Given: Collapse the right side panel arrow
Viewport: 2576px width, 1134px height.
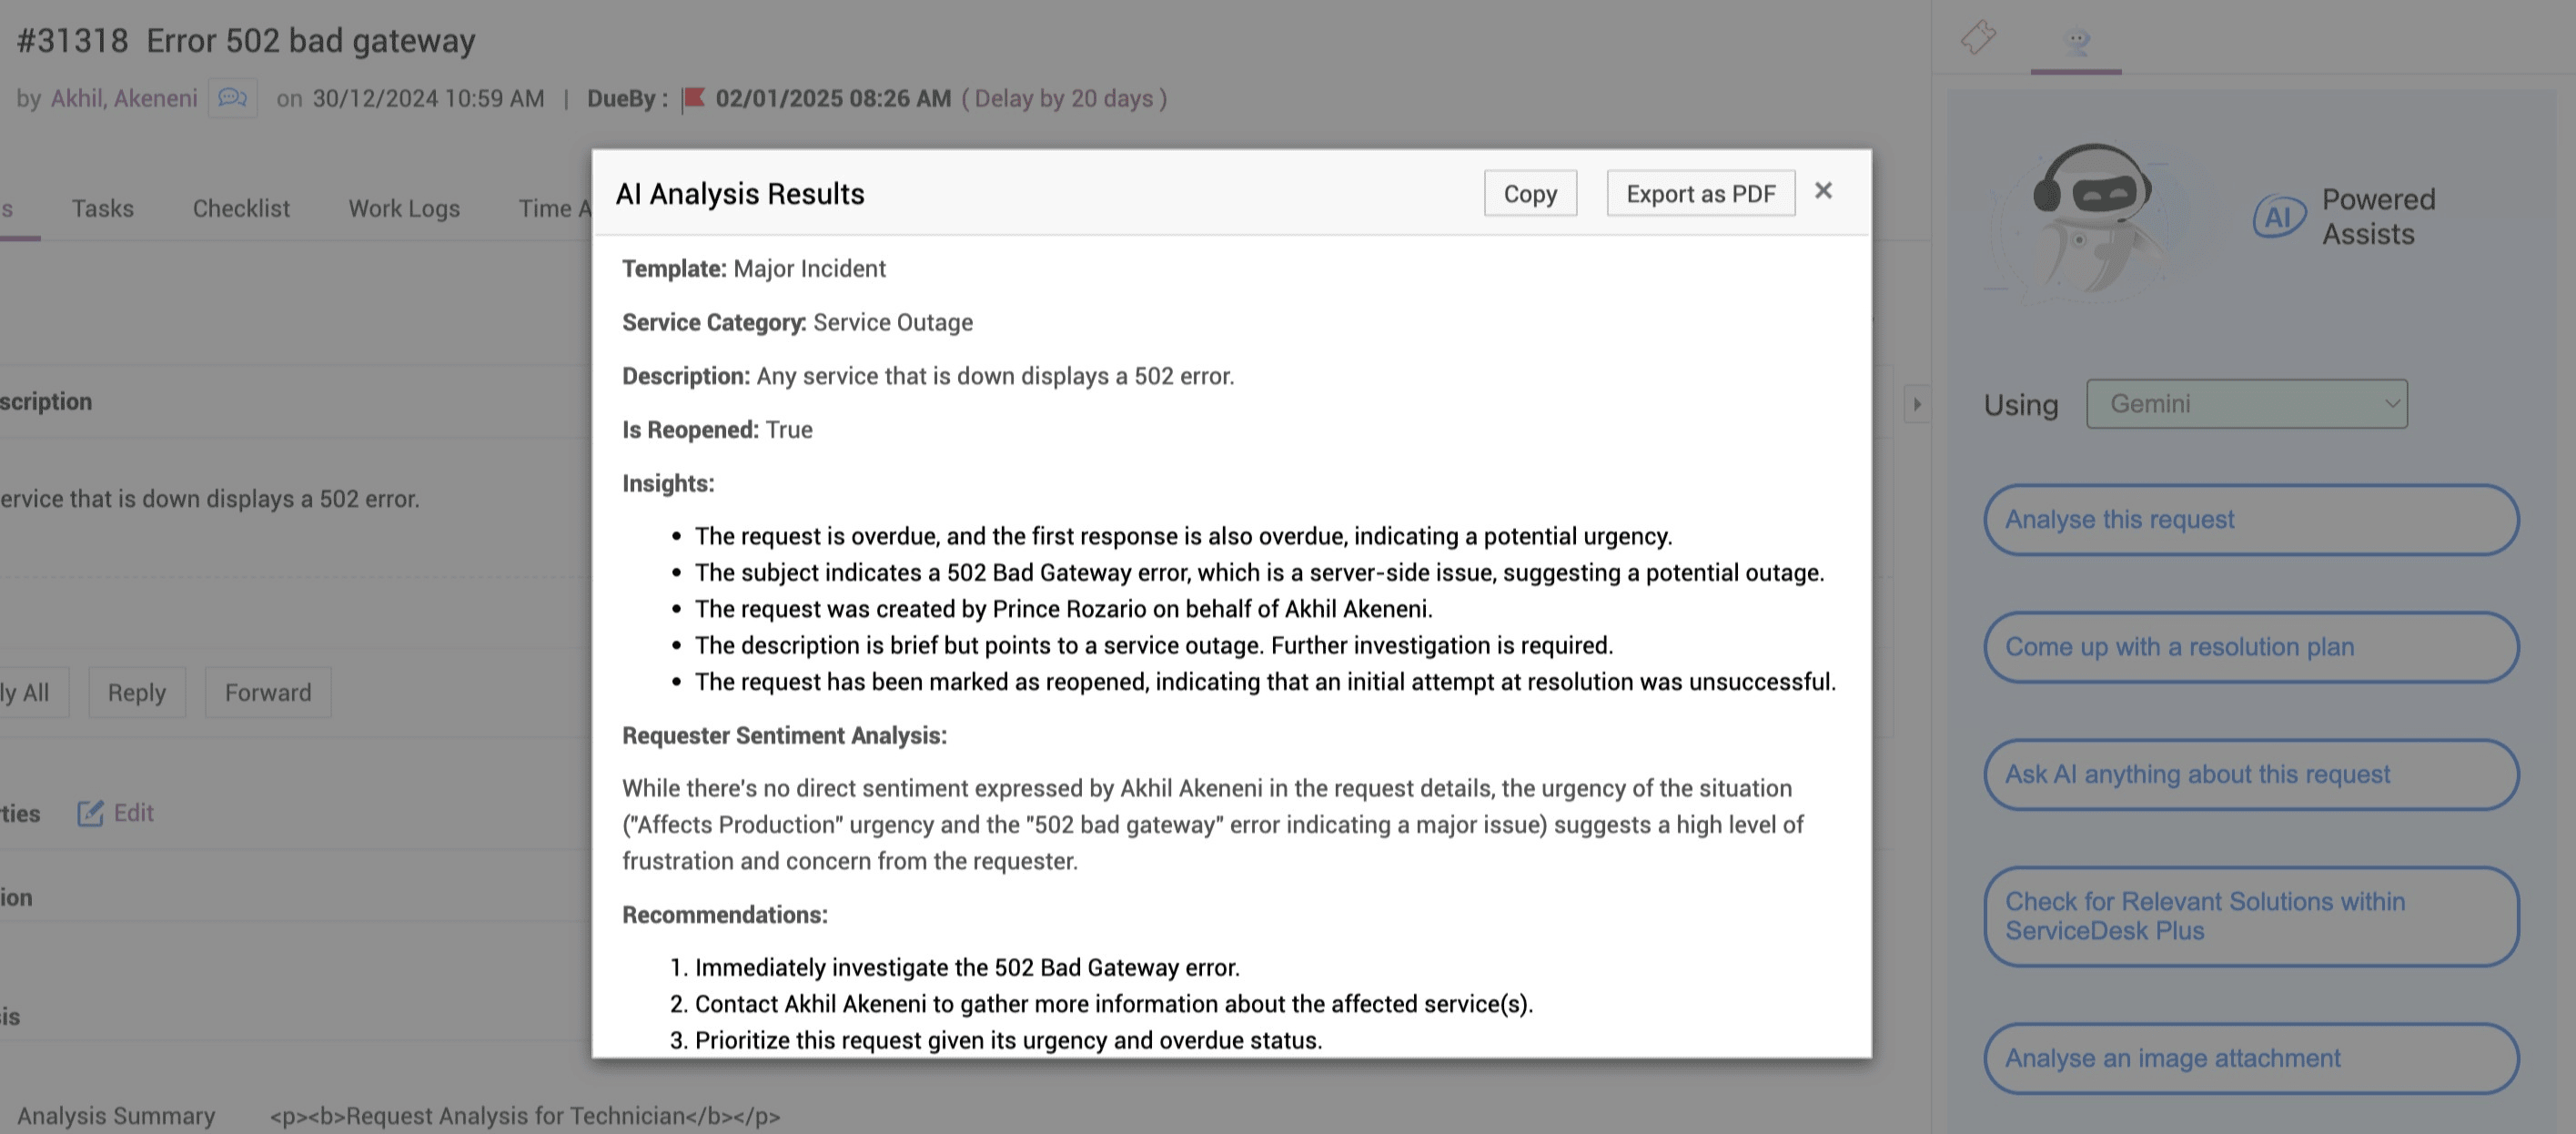Looking at the screenshot, I should (1917, 405).
